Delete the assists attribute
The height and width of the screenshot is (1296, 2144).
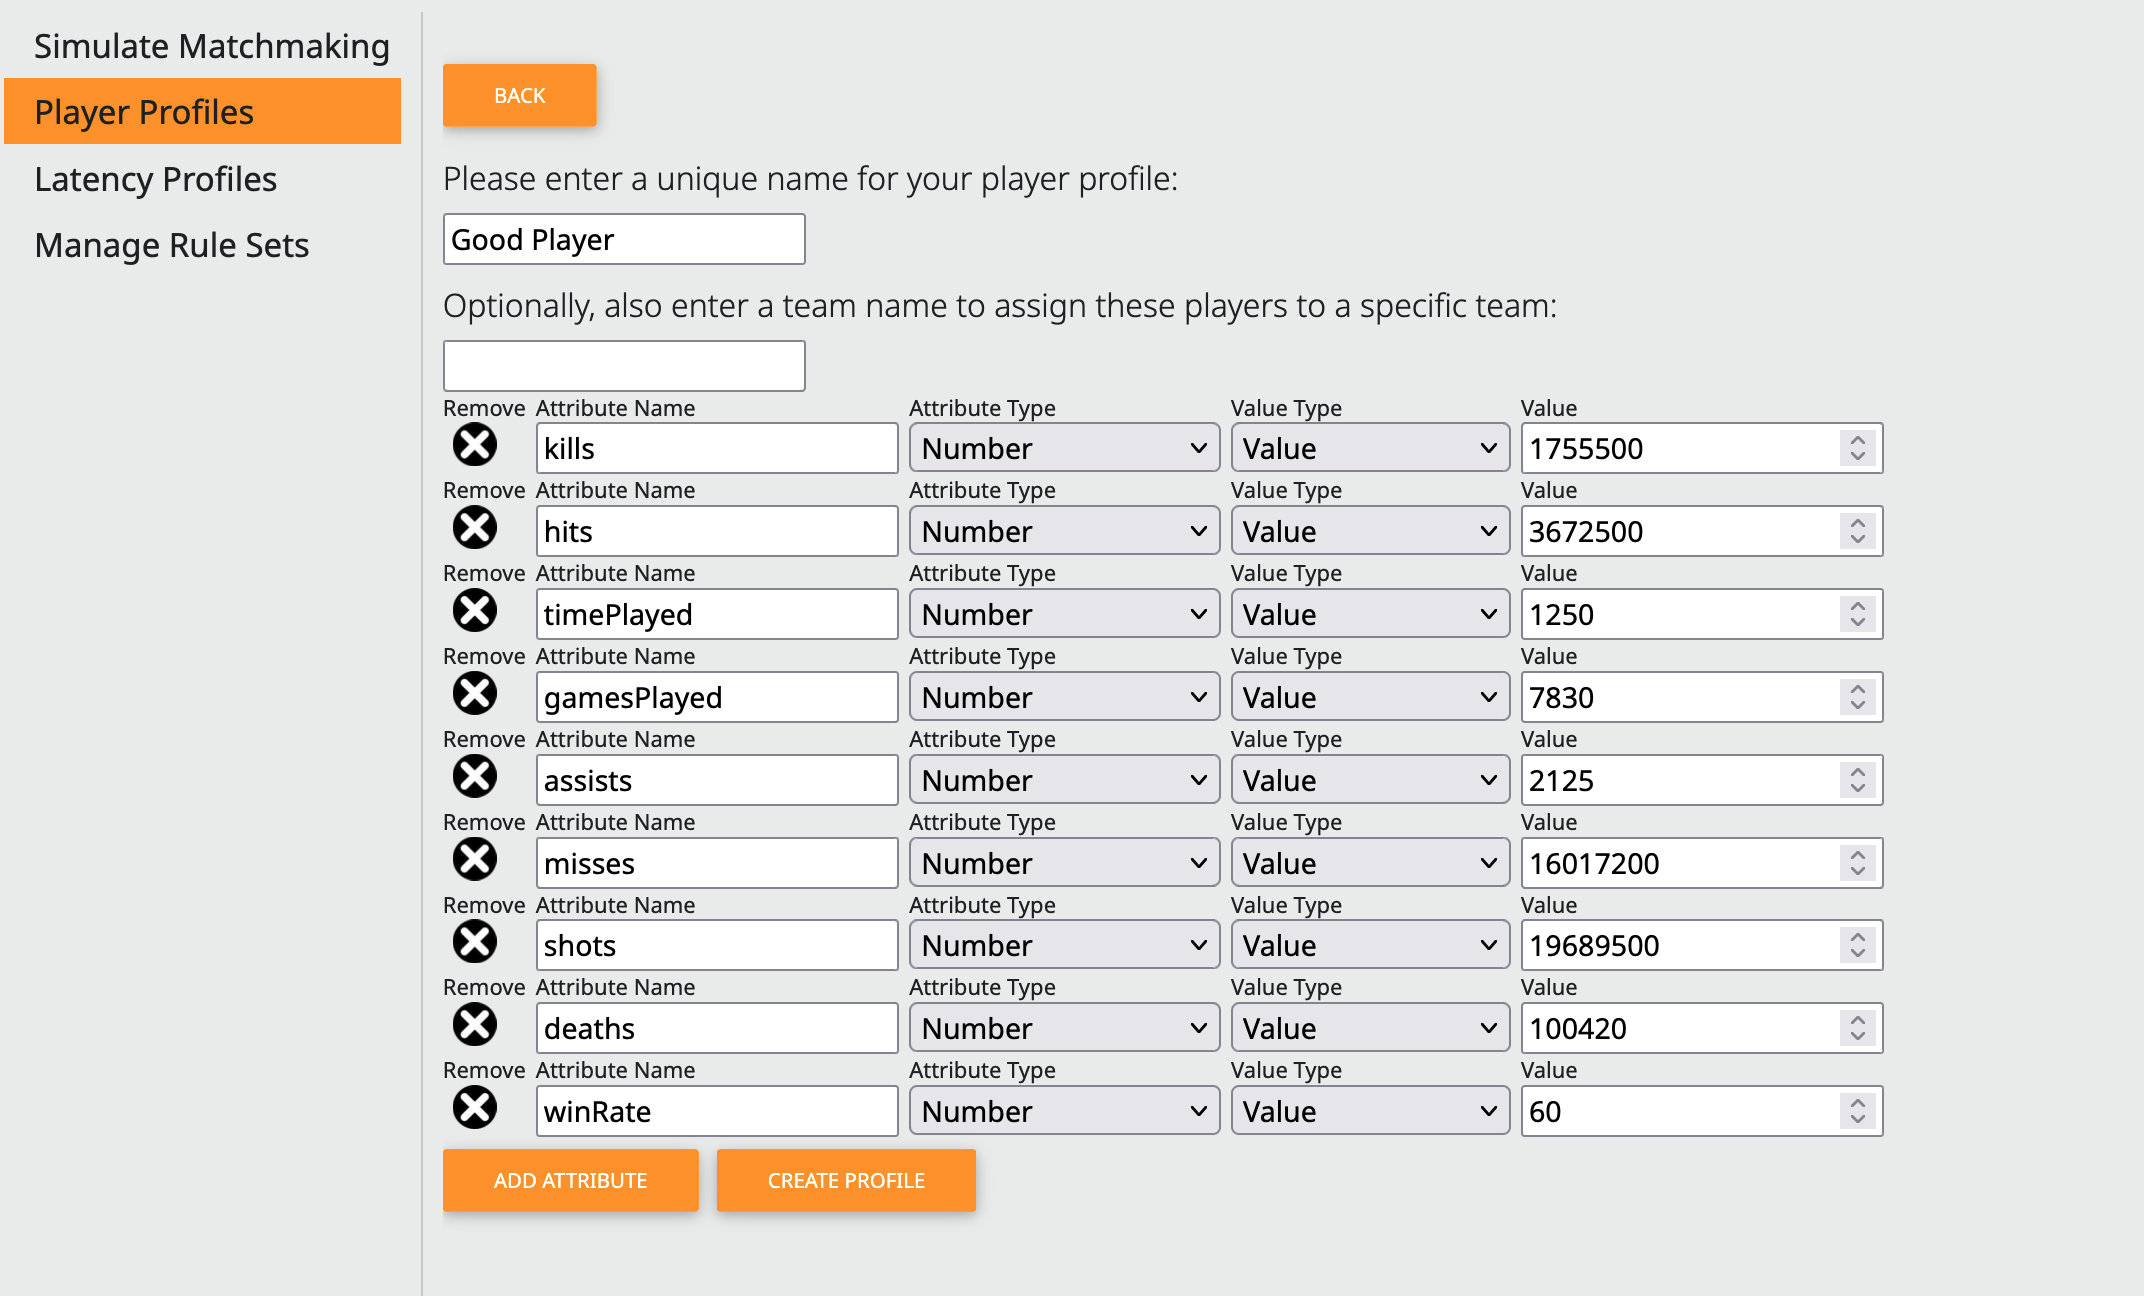coord(474,777)
